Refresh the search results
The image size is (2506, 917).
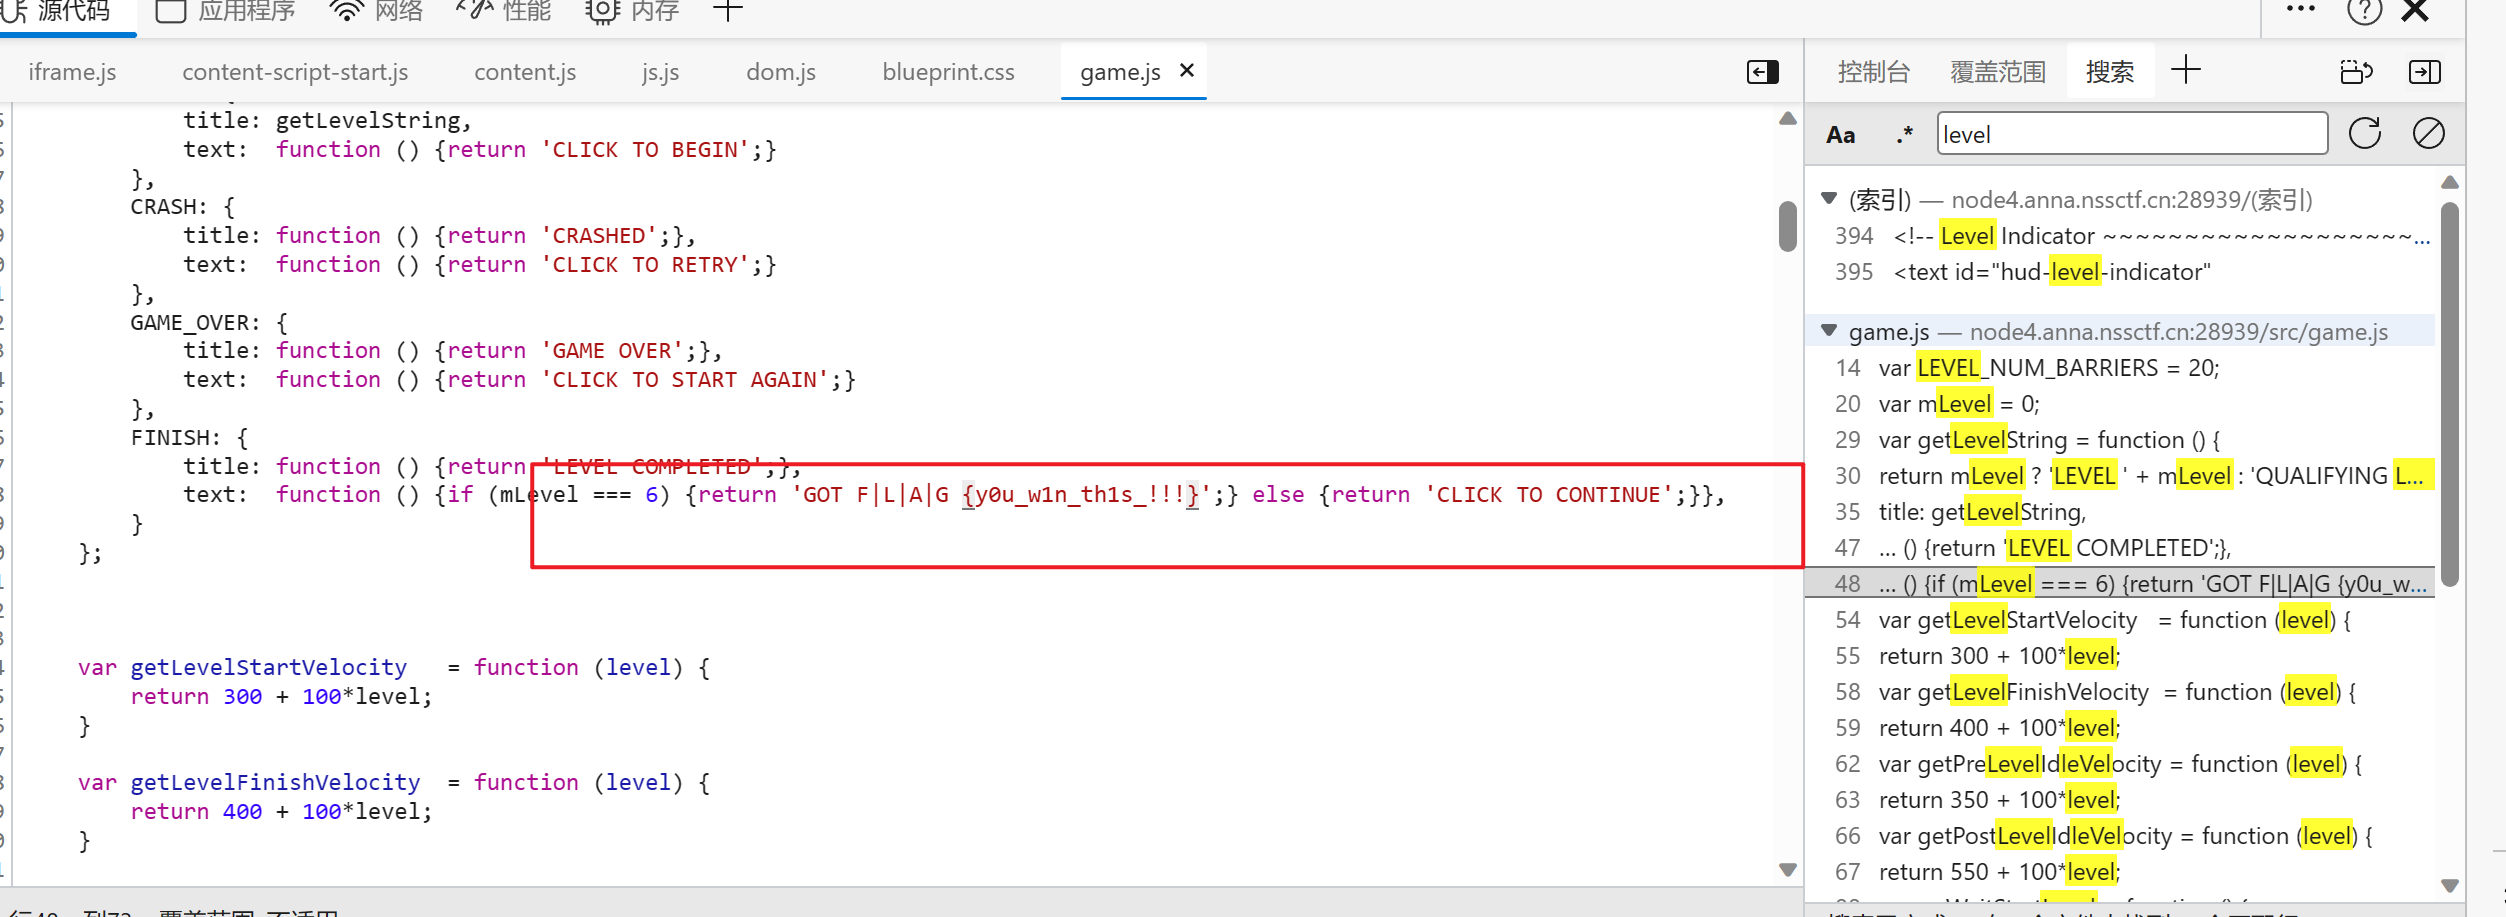click(2365, 133)
